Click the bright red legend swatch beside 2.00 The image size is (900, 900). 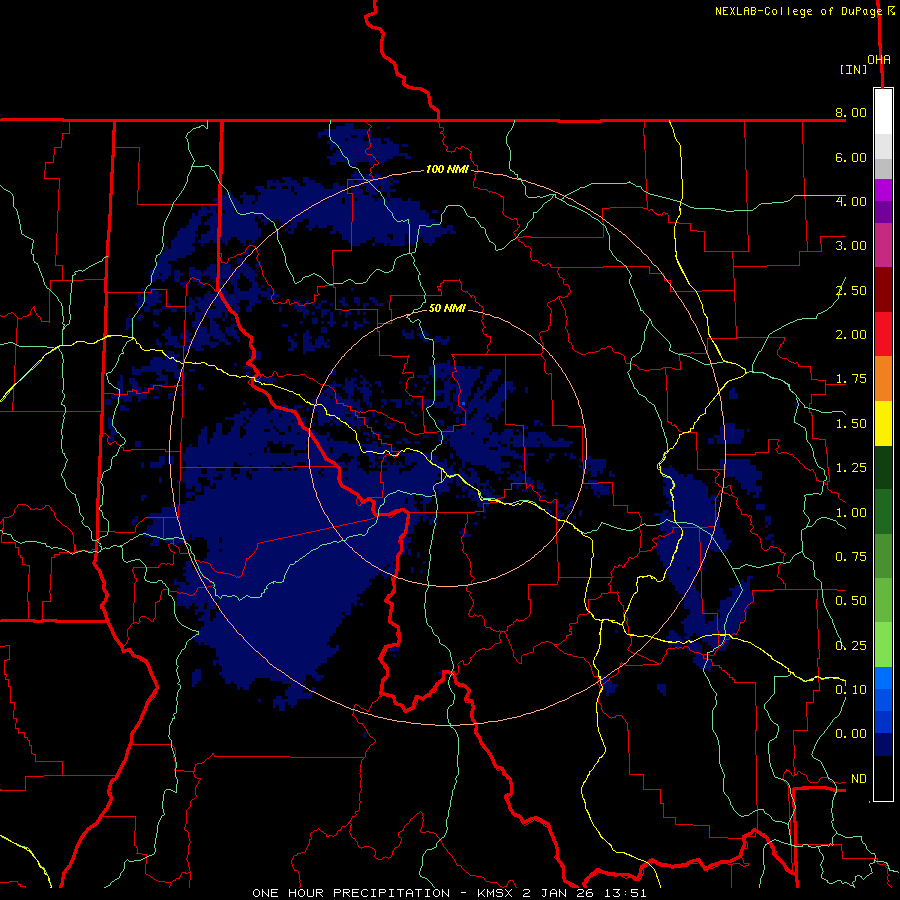[x=883, y=334]
